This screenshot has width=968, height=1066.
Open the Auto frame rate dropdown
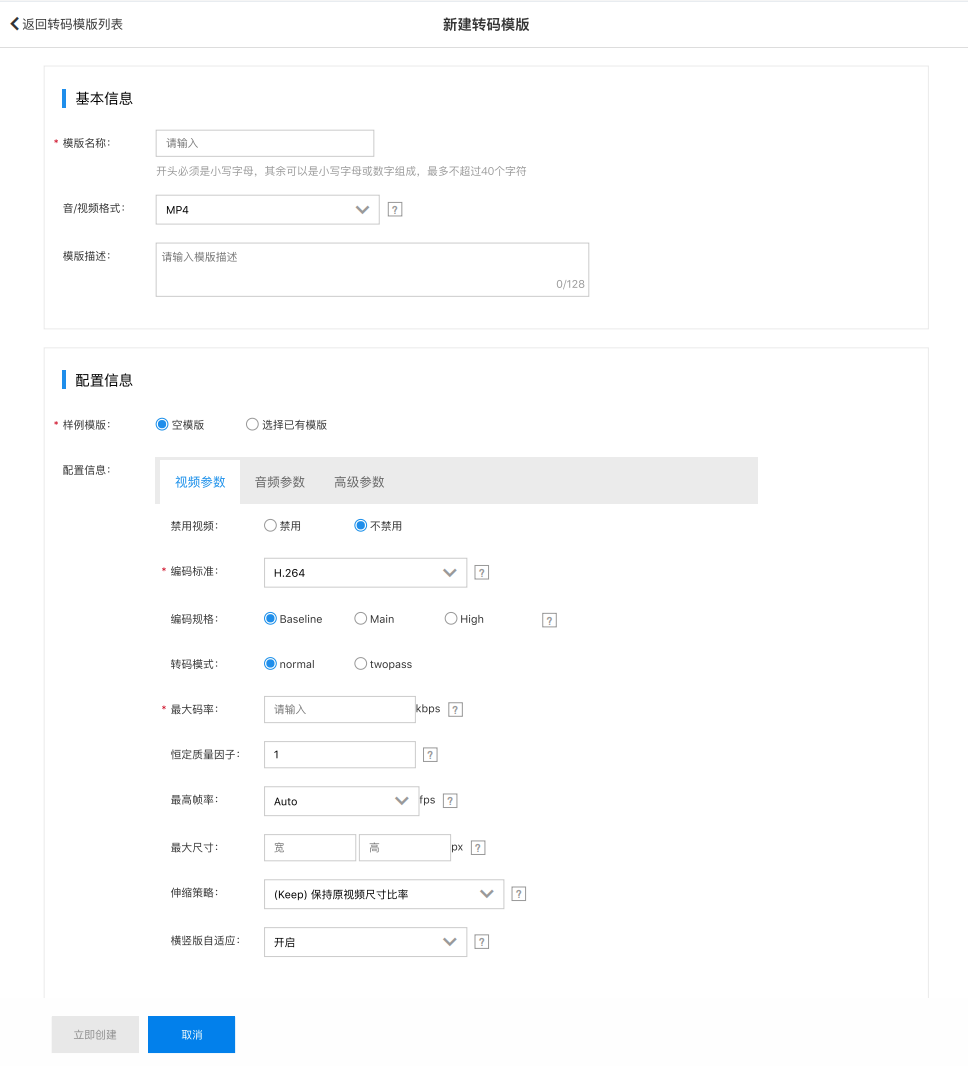341,801
